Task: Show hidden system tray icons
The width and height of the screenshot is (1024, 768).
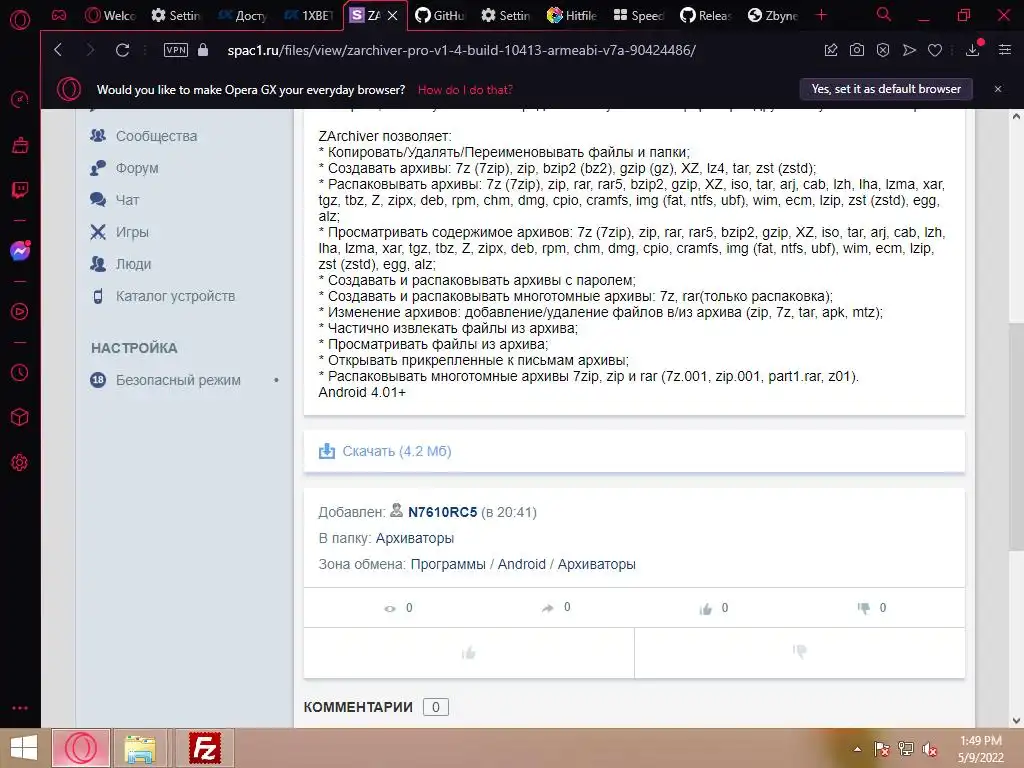Action: pyautogui.click(x=857, y=749)
